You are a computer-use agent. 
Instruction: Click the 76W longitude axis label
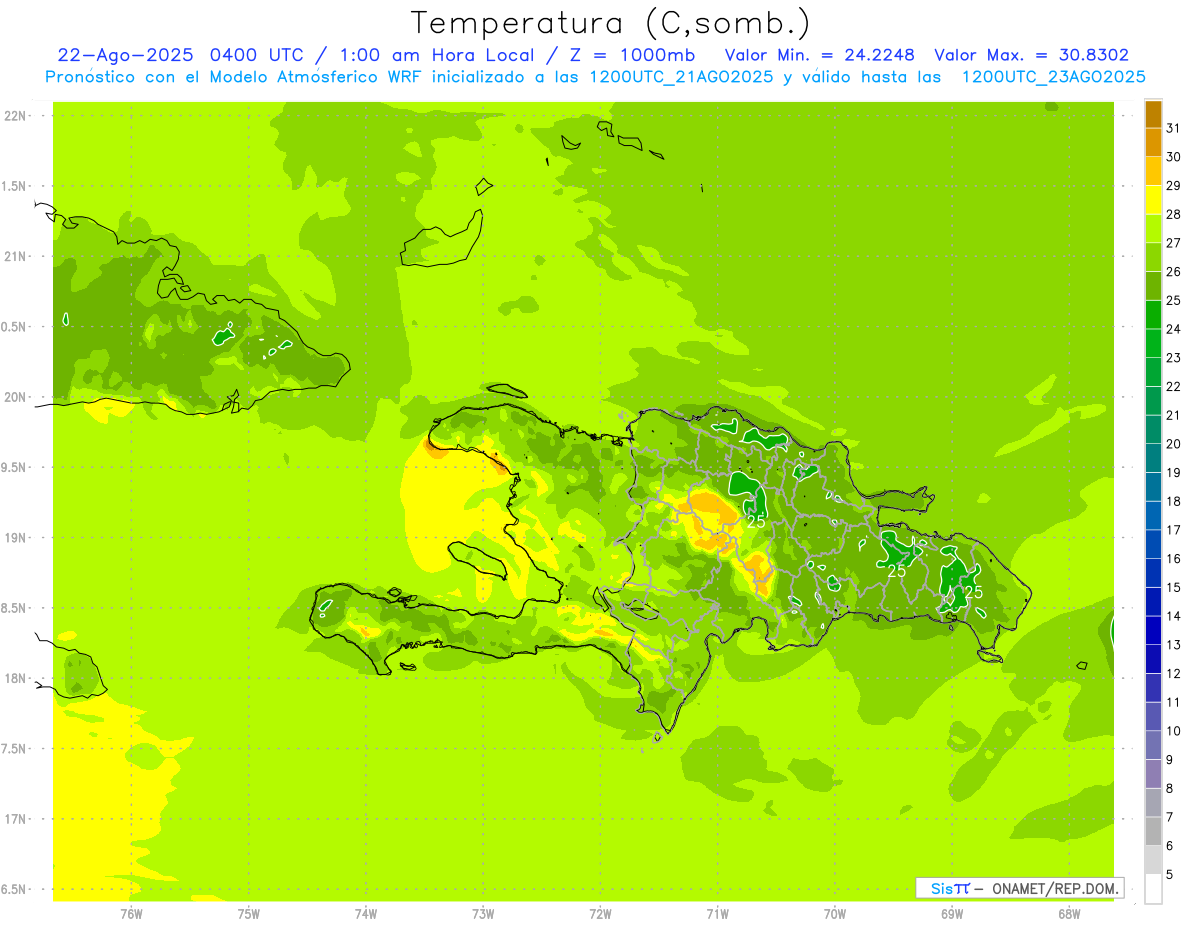tap(131, 913)
